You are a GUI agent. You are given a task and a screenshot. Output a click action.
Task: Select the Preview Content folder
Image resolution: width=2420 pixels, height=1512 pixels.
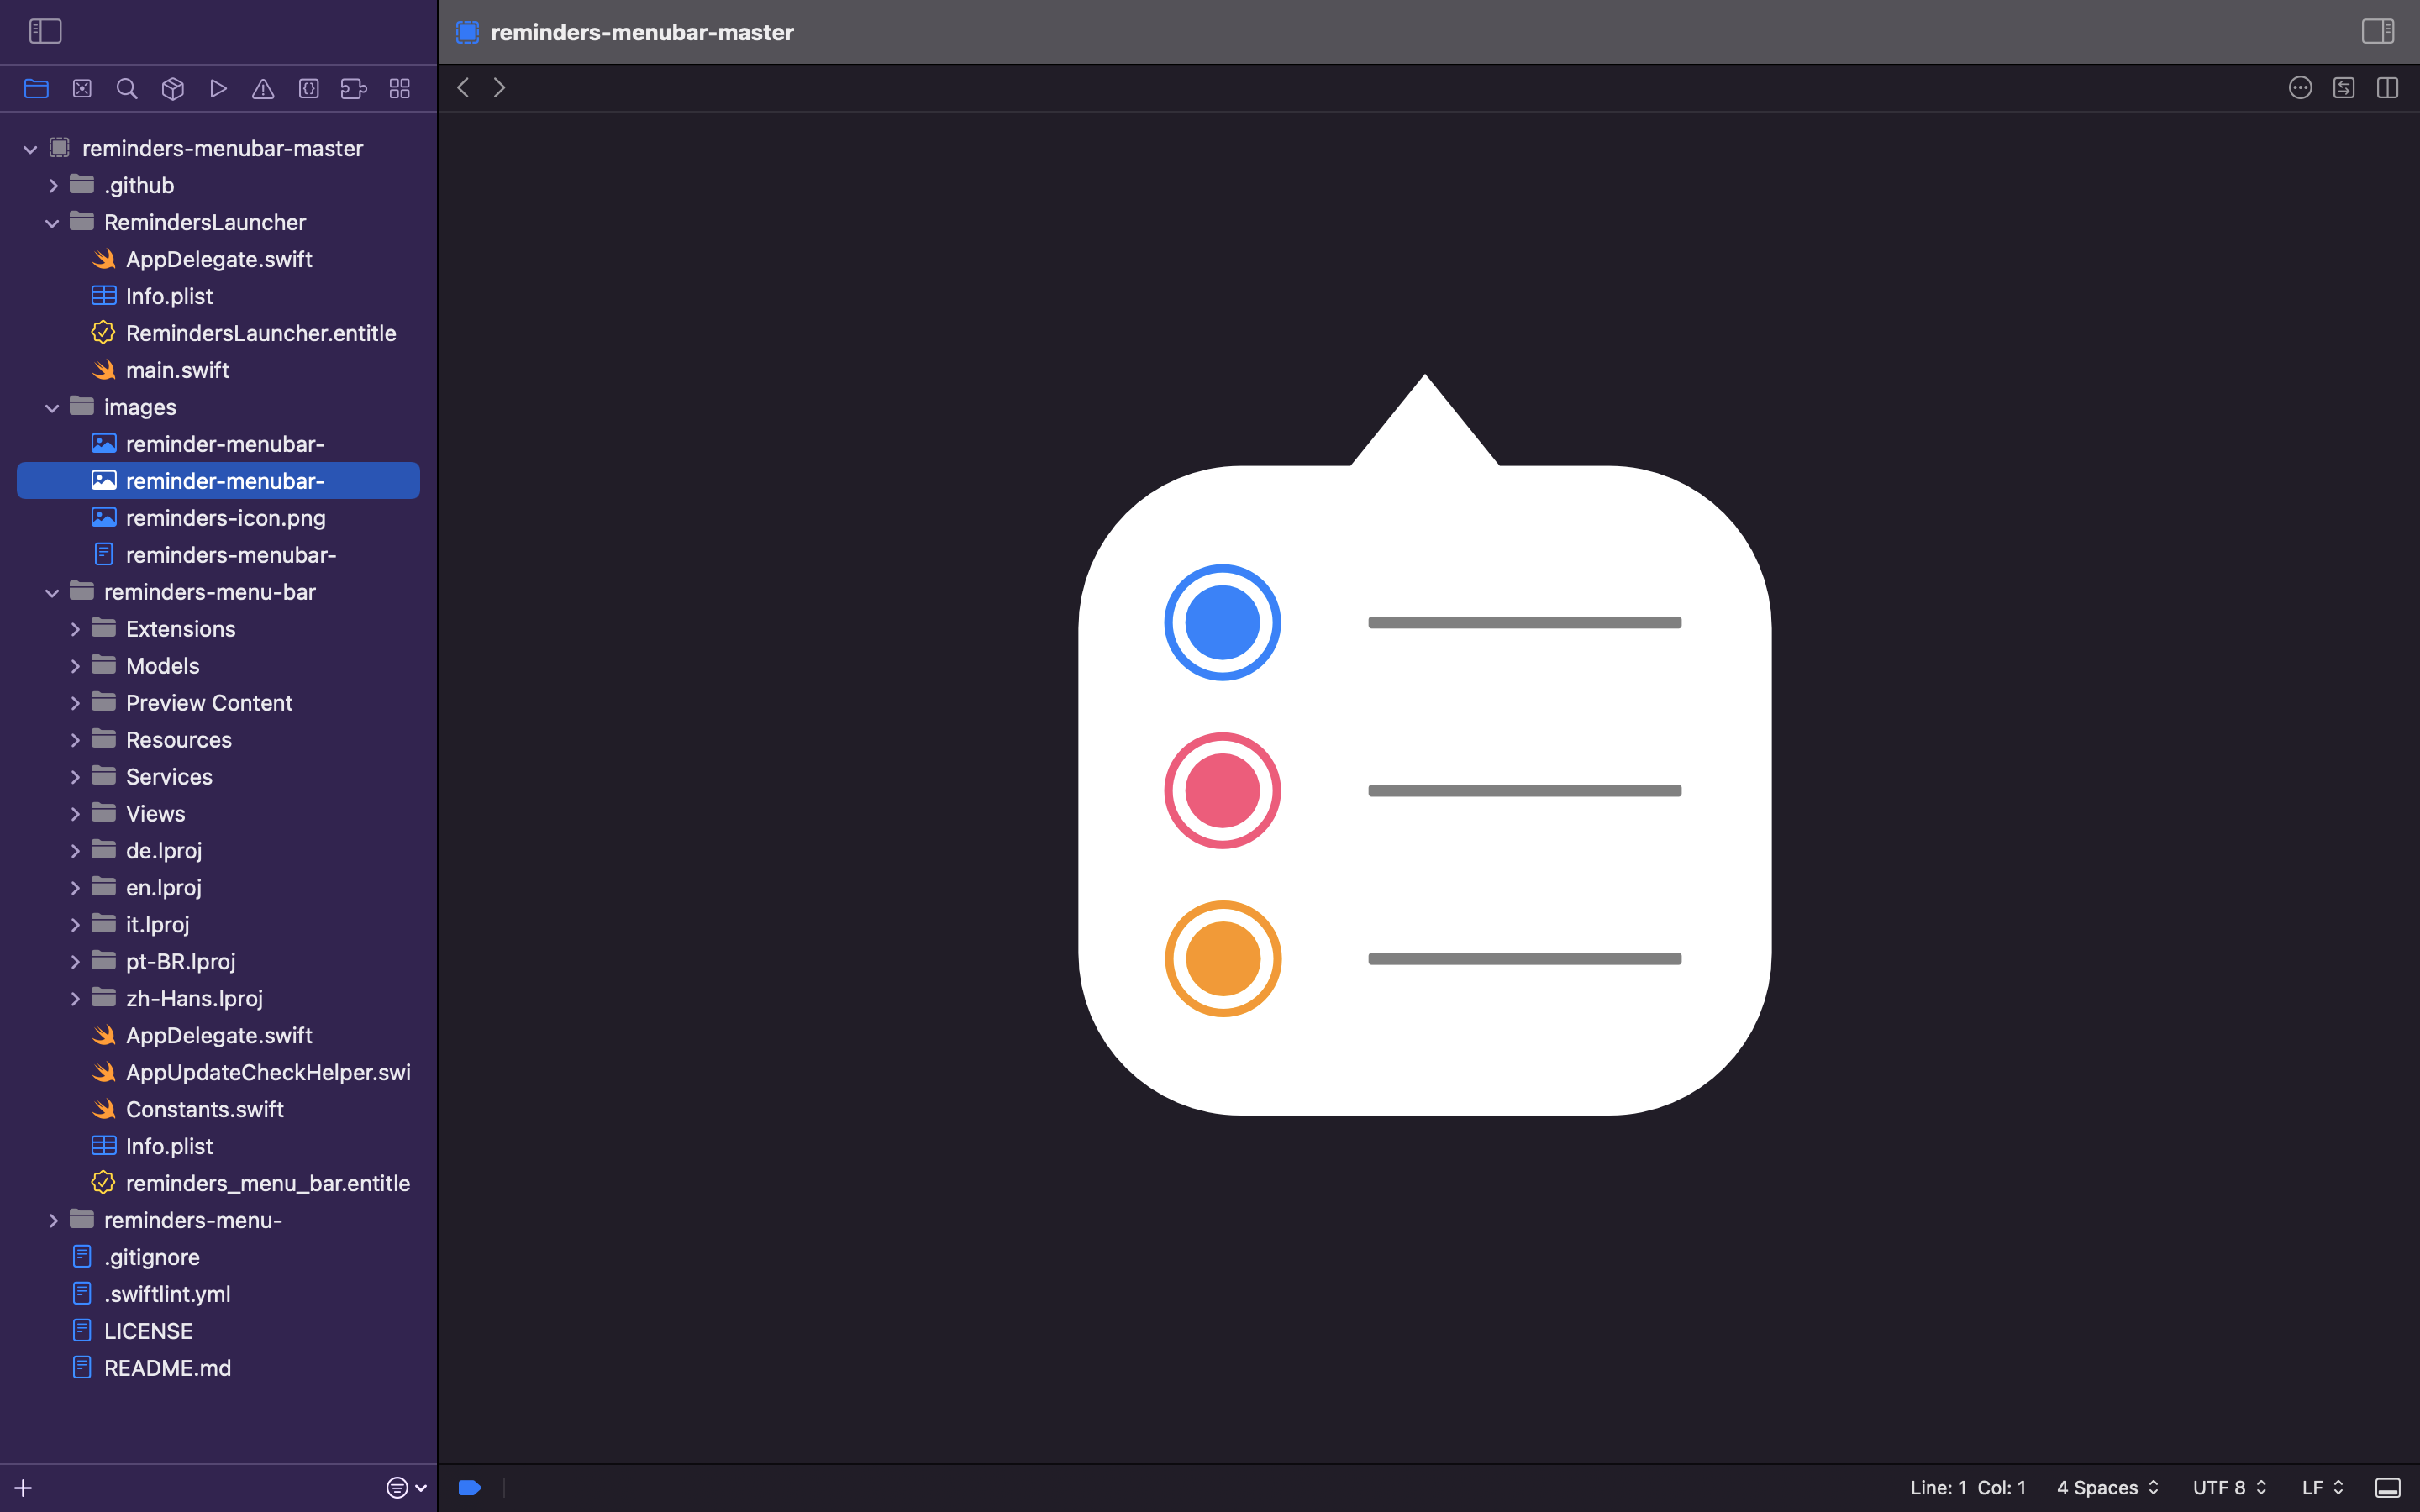click(210, 702)
